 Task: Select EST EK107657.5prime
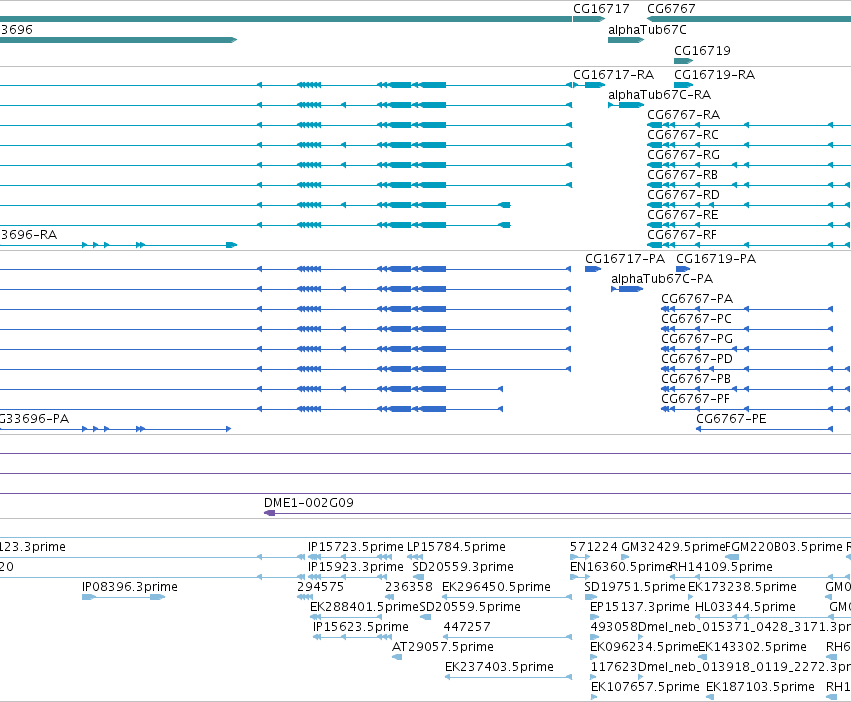(645, 687)
